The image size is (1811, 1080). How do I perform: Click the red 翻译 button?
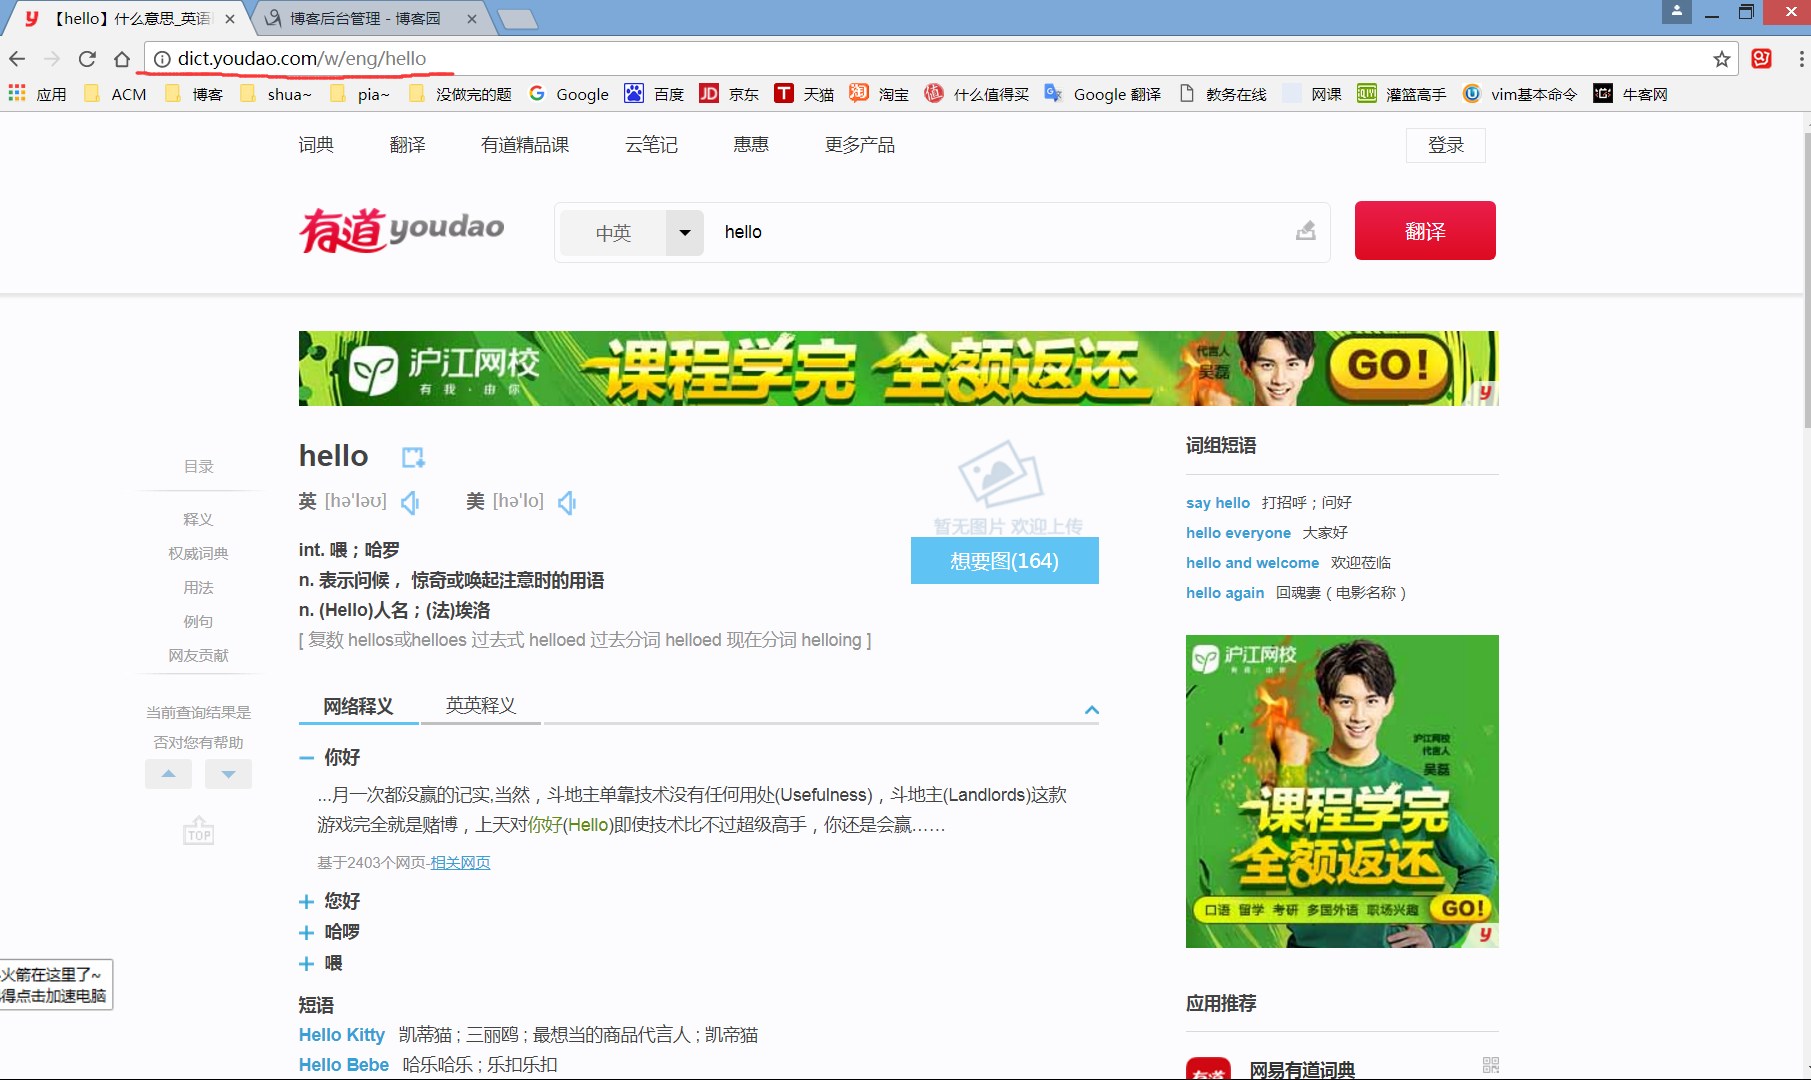[1425, 231]
